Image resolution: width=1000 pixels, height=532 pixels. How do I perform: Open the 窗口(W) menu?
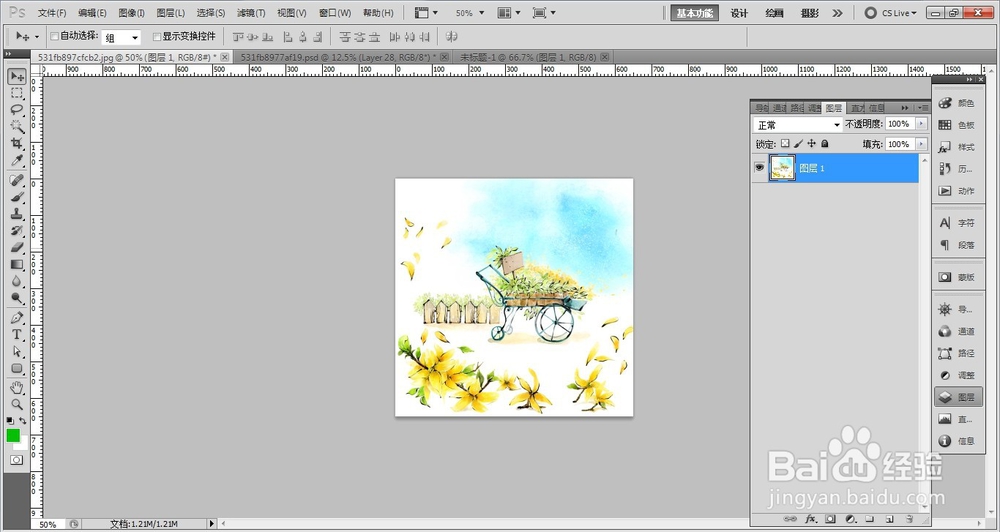(x=335, y=13)
